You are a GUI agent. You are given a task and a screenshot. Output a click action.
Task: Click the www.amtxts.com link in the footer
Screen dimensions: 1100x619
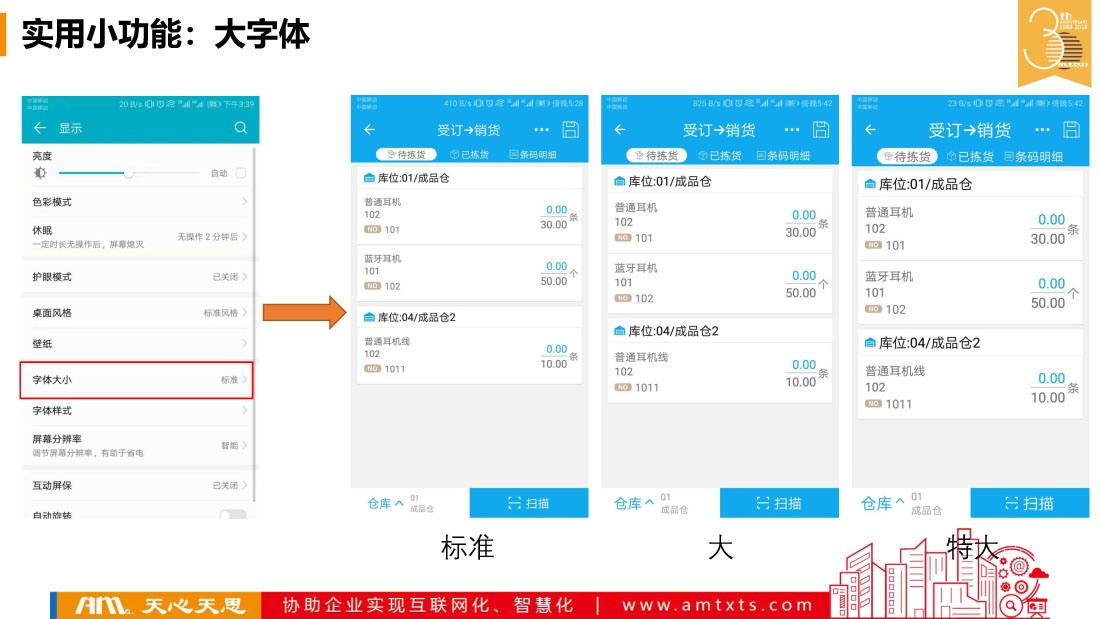pos(718,605)
